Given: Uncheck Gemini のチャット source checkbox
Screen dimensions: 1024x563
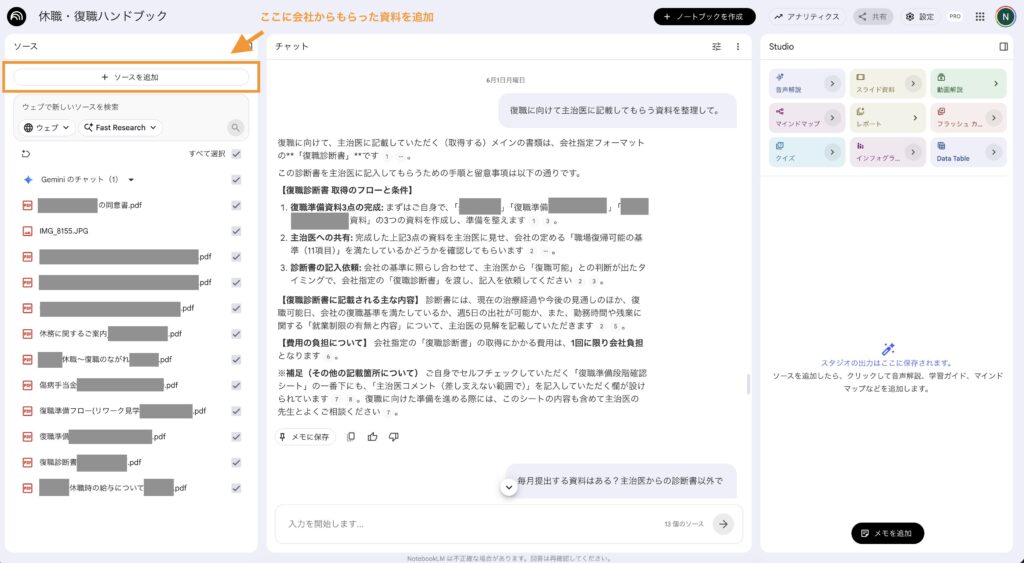Looking at the screenshot, I should point(236,180).
